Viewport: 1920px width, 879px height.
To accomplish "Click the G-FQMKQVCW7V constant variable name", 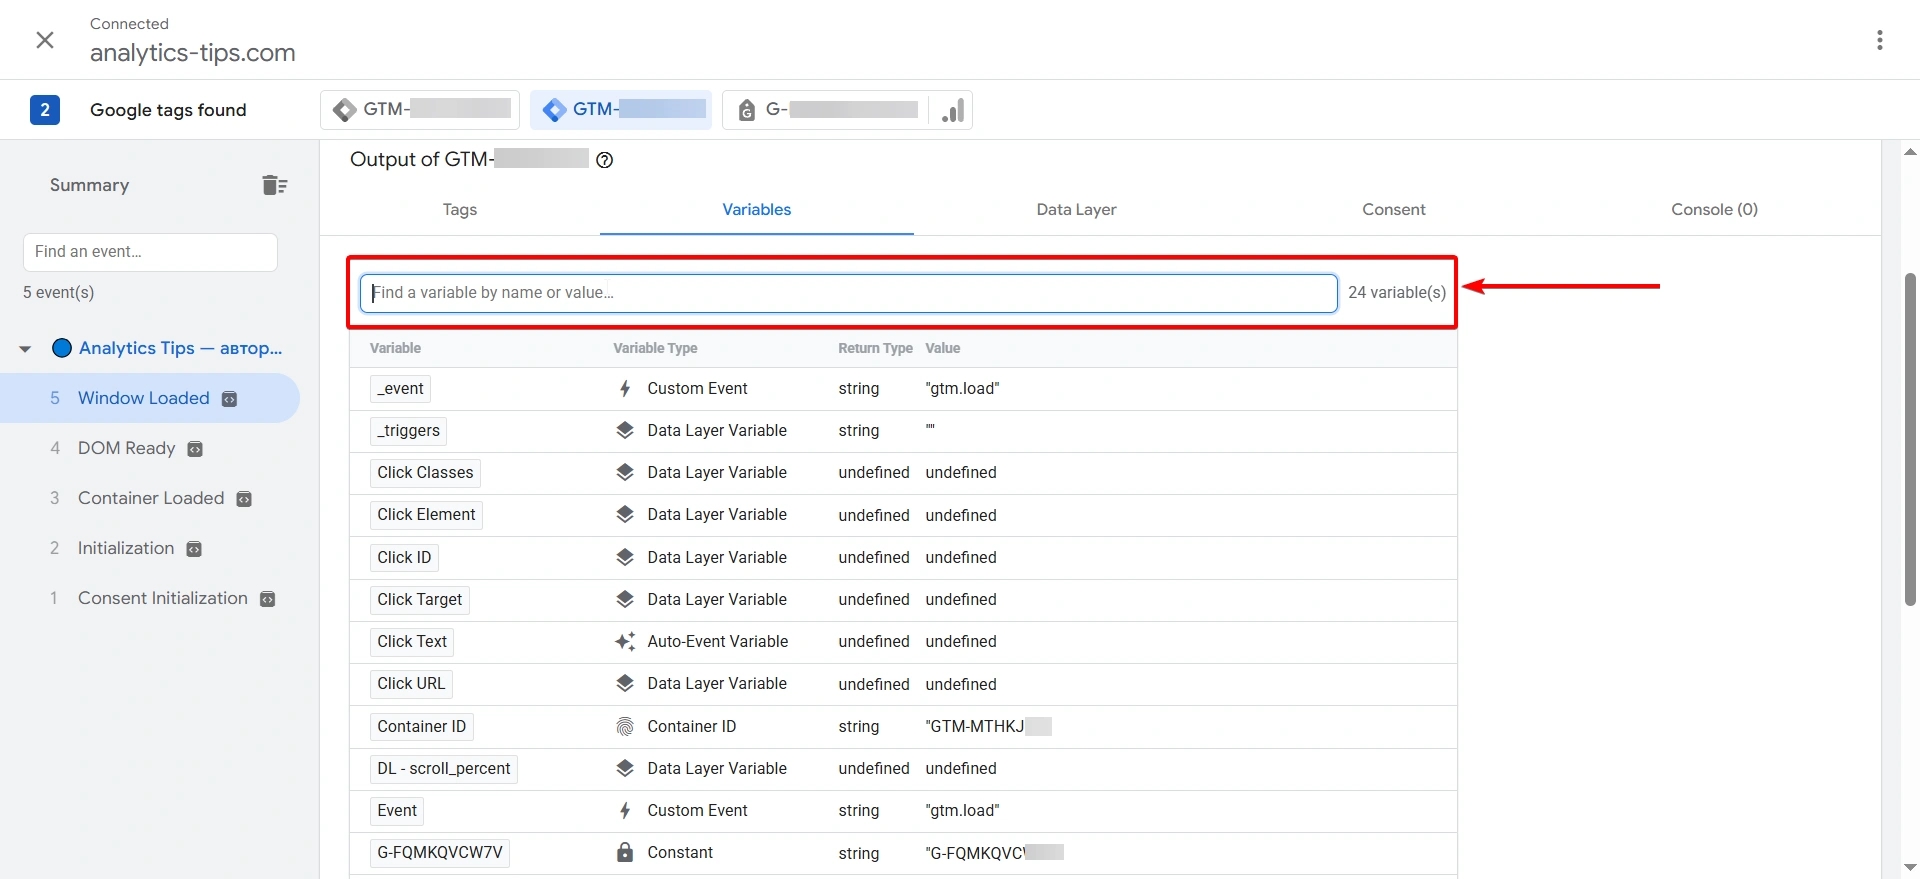I will (440, 853).
